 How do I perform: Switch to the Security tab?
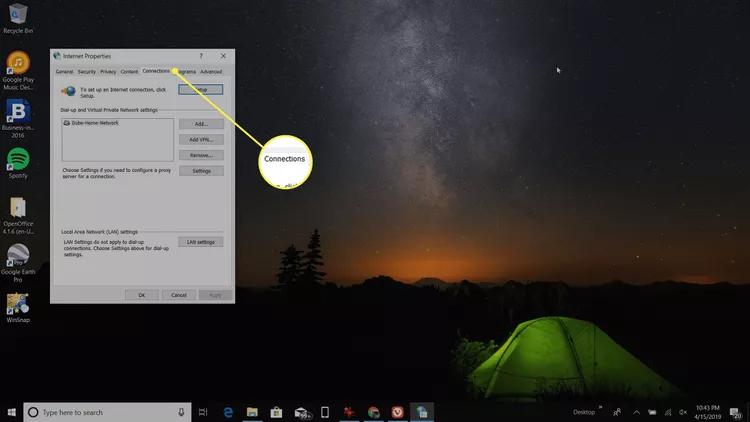click(x=87, y=72)
